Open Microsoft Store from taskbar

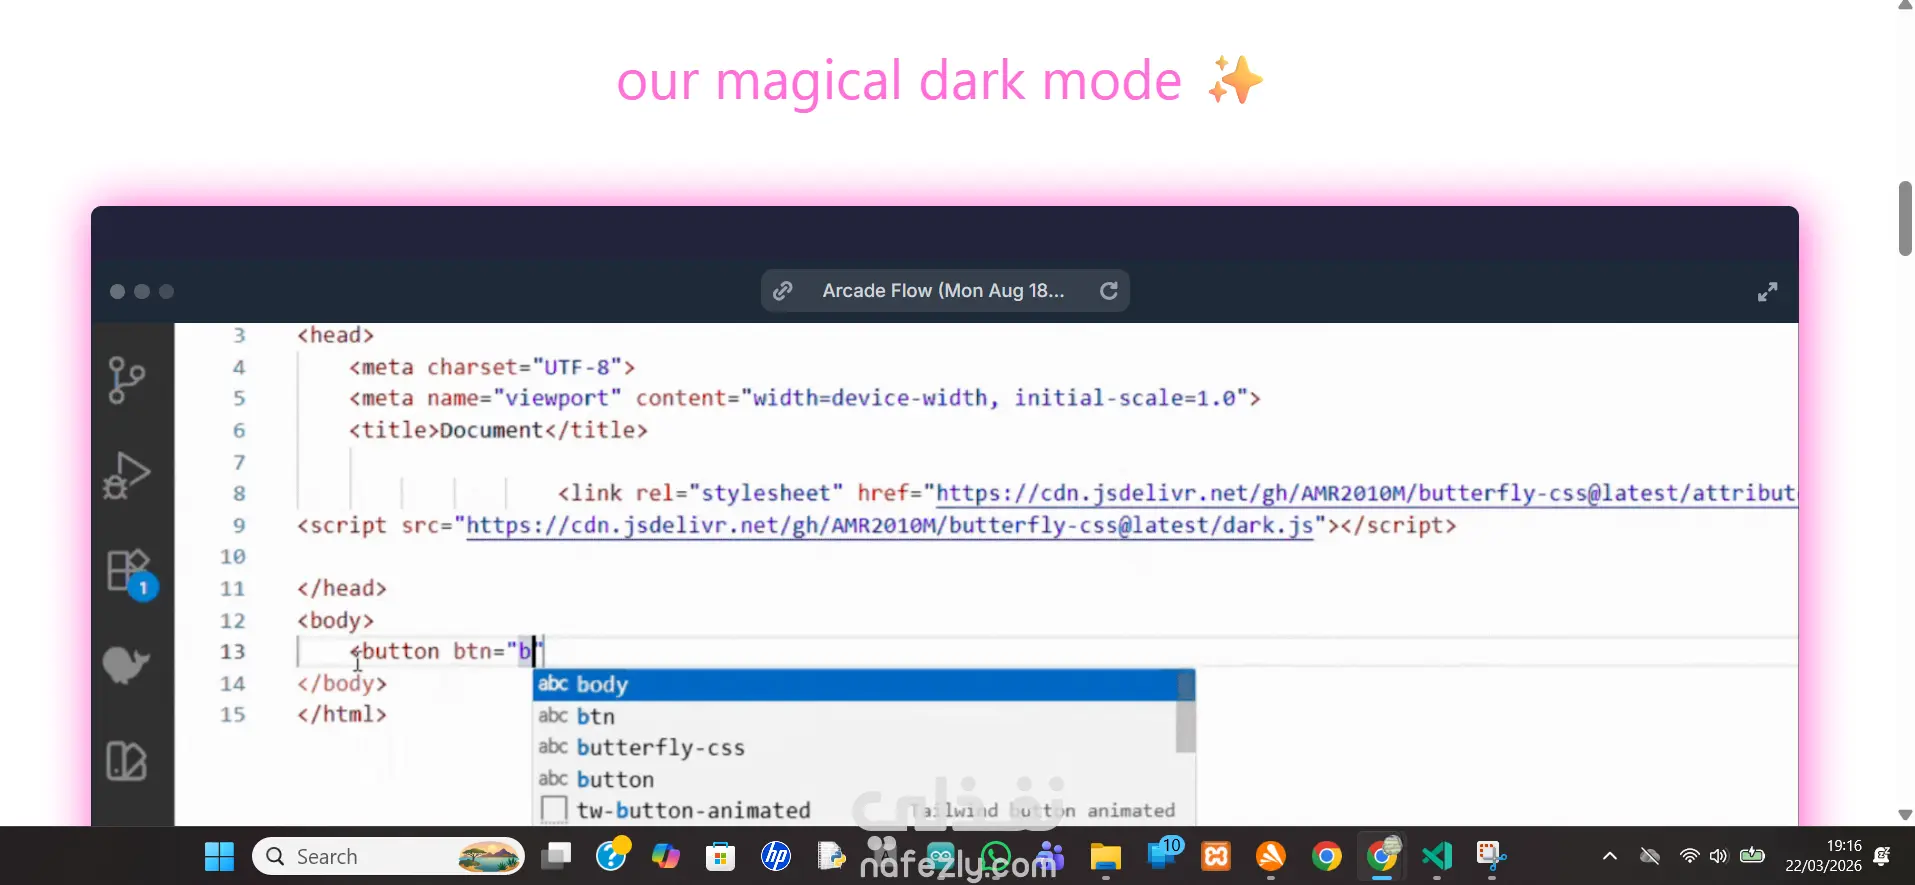click(x=720, y=857)
